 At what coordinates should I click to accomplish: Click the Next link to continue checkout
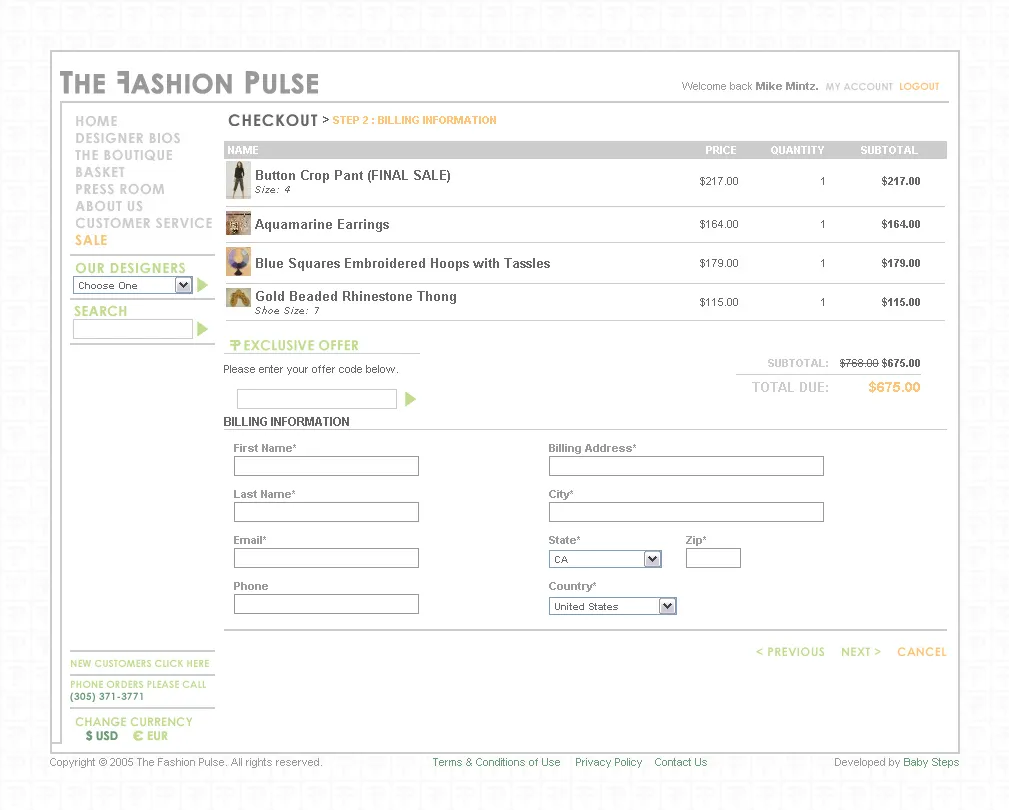[860, 652]
